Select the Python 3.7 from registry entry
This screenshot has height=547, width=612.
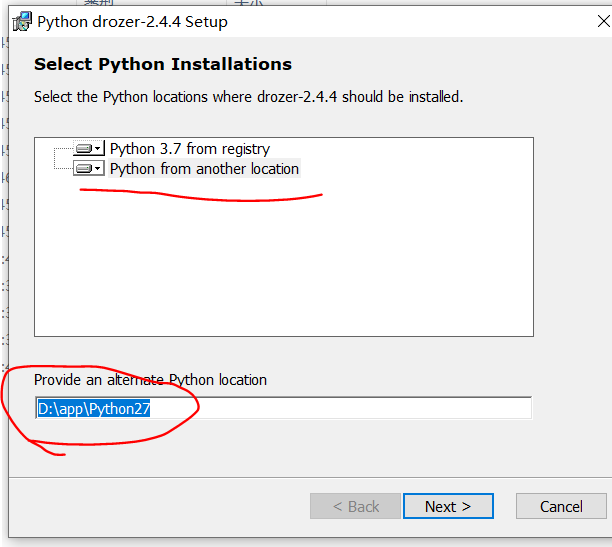190,149
